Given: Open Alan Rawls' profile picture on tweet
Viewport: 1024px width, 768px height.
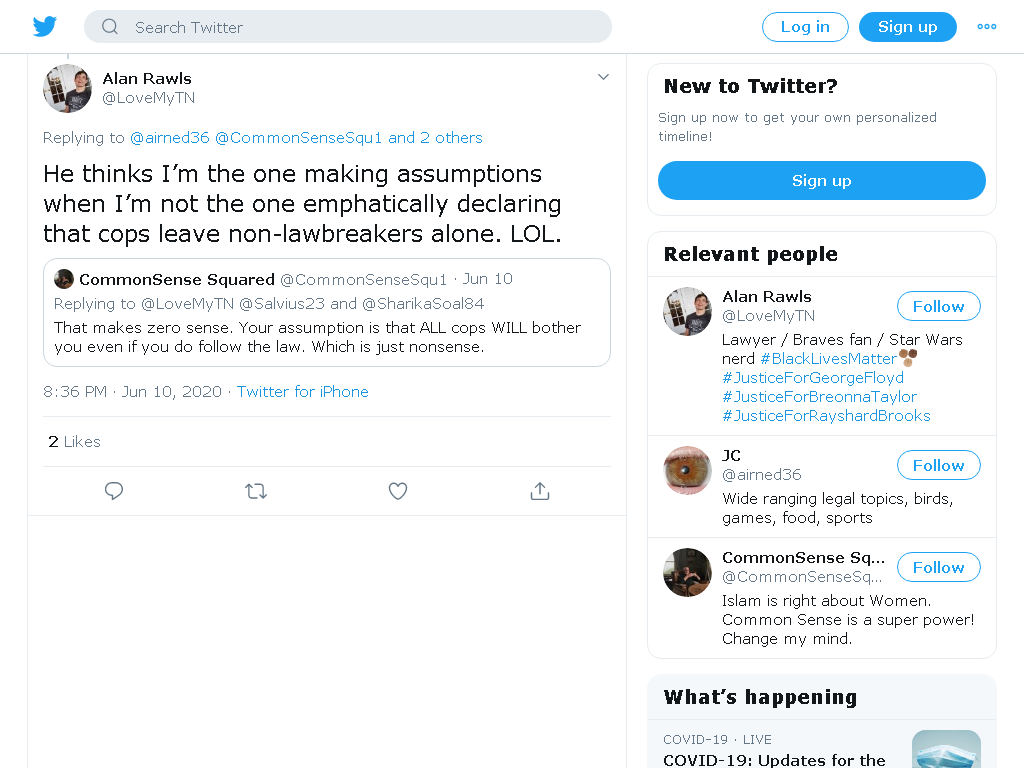Looking at the screenshot, I should 67,88.
